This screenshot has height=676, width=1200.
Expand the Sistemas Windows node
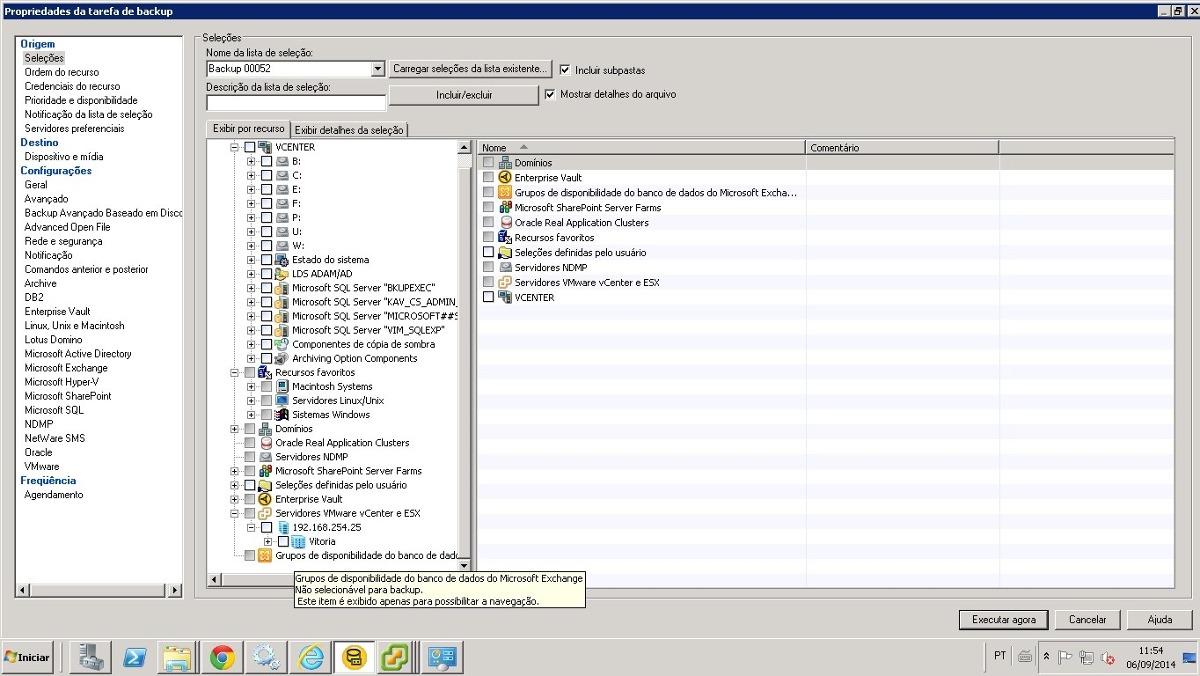tap(252, 414)
